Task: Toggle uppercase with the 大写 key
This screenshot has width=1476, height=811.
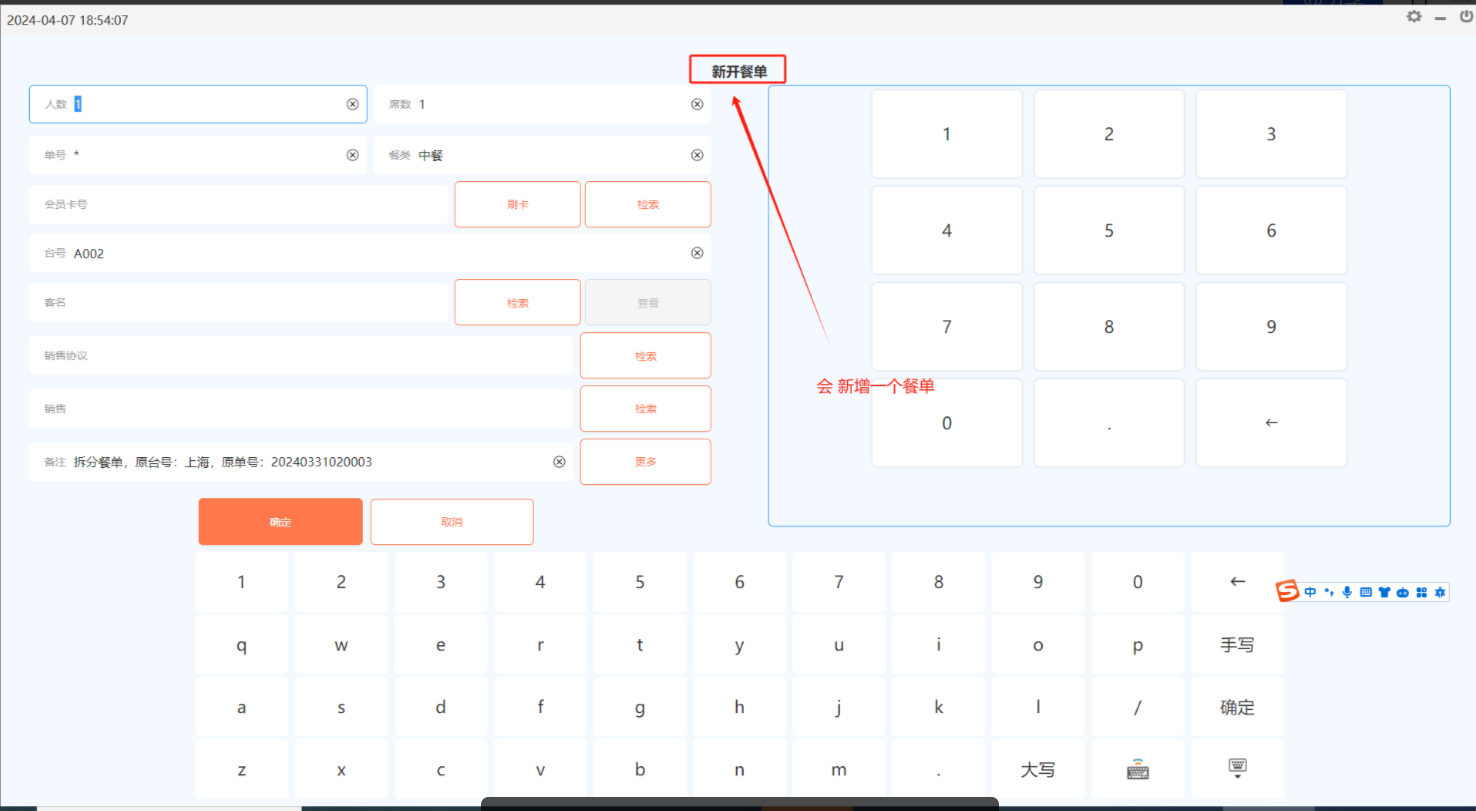Action: coord(1037,770)
